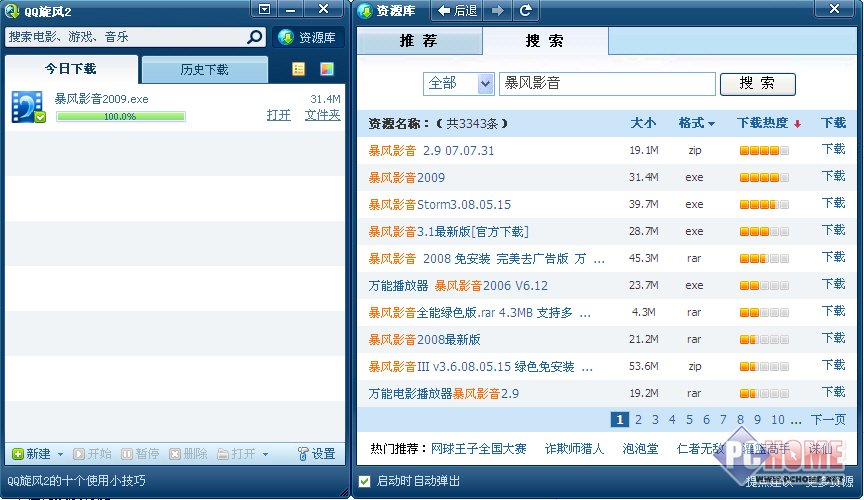Viewport: 864px width, 500px height.
Task: Click the refresh icon in 资源库 toolbar
Action: (x=525, y=11)
